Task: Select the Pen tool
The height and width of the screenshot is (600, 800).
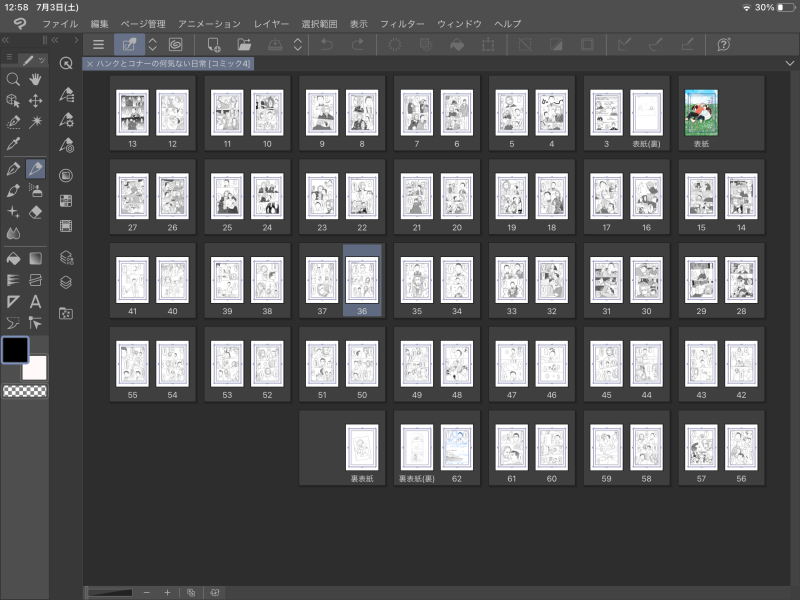Action: pyautogui.click(x=13, y=169)
